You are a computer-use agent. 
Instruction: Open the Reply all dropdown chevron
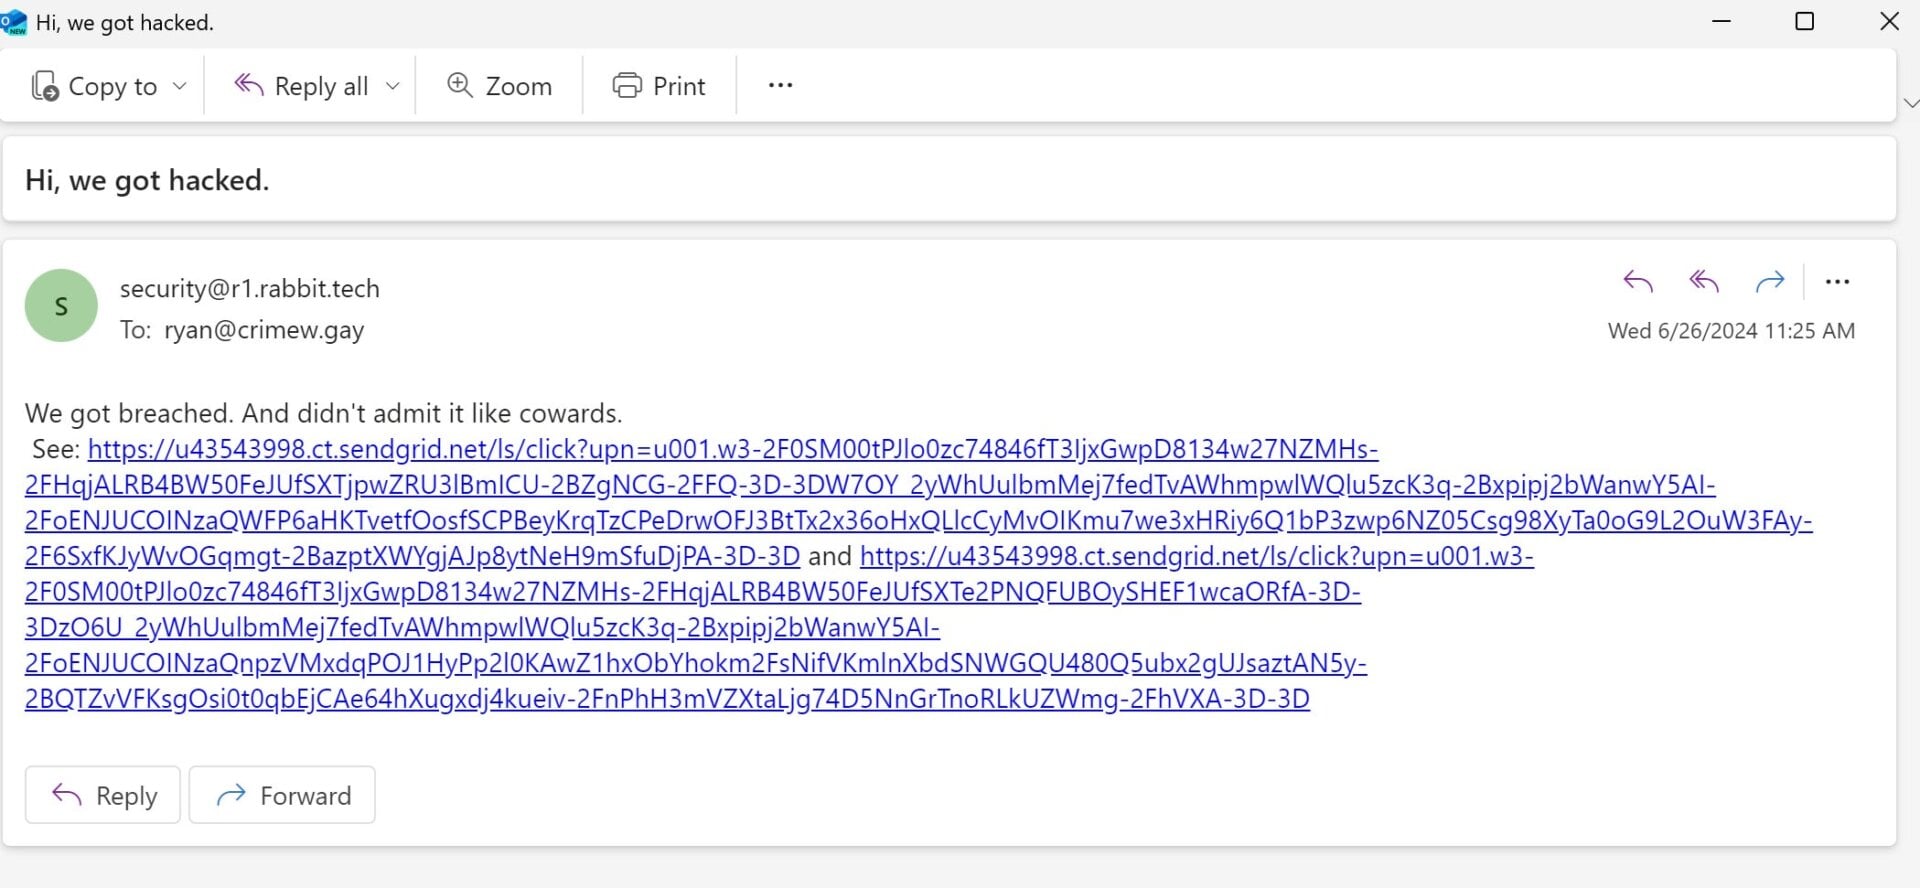click(393, 86)
